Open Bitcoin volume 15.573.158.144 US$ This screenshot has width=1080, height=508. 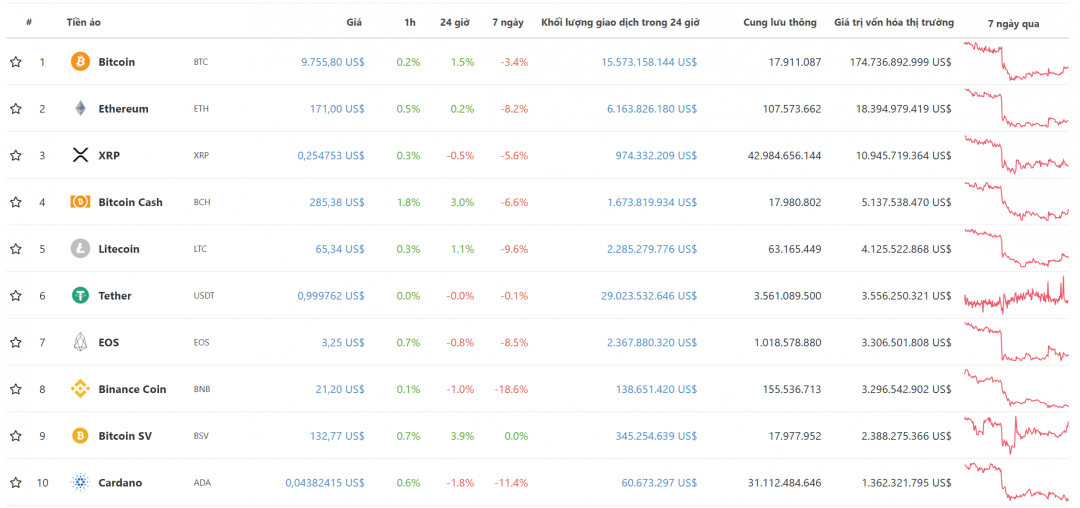[649, 62]
